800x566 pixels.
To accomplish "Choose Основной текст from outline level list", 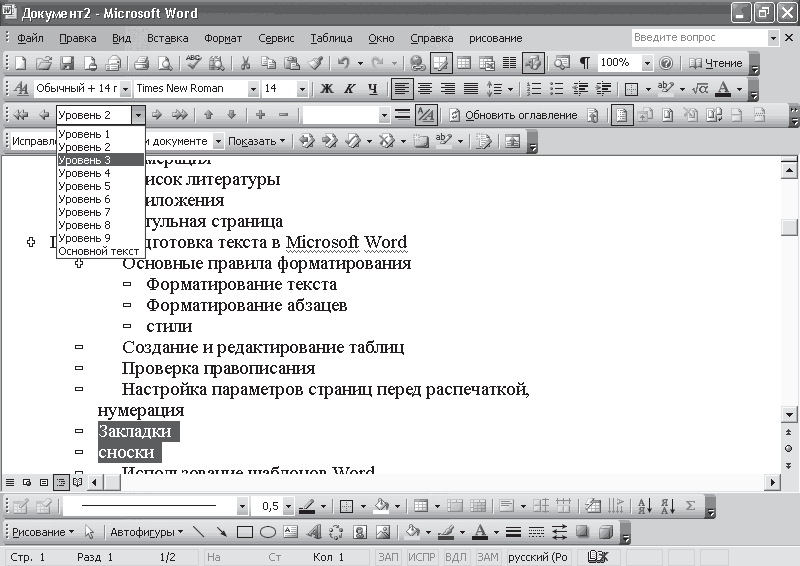I will pyautogui.click(x=100, y=251).
